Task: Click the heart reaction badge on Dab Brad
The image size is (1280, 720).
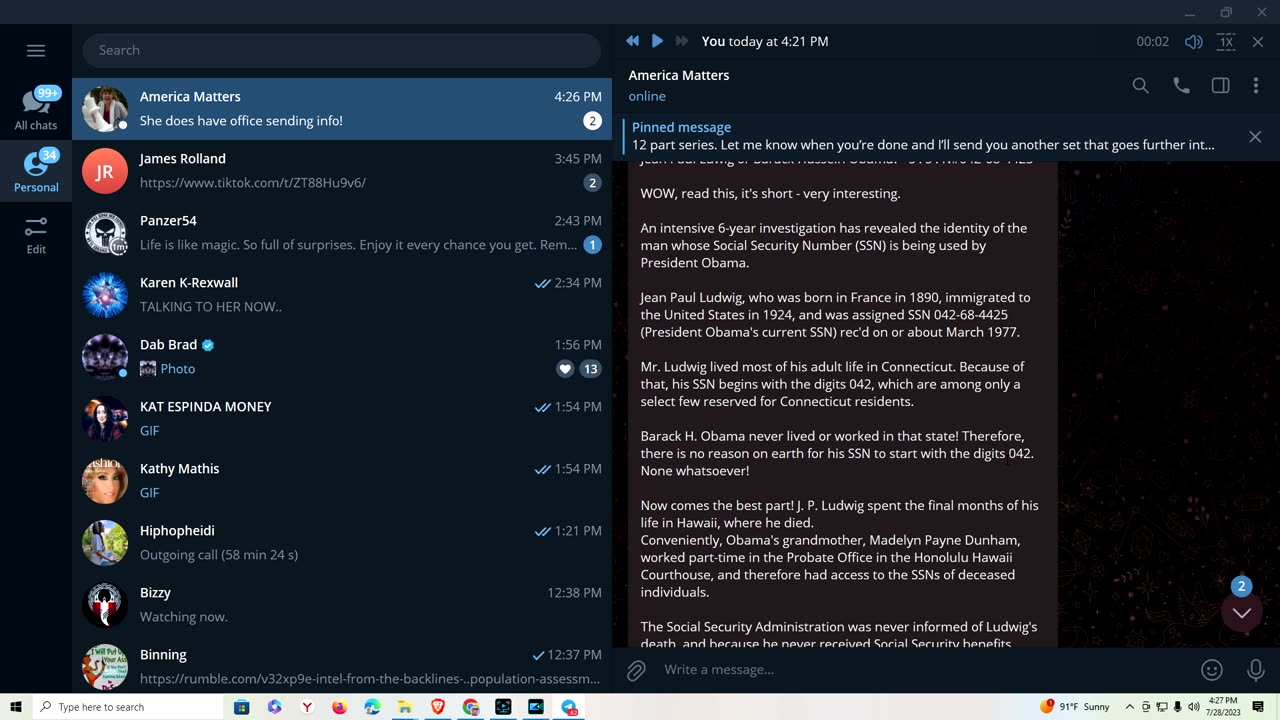Action: pos(565,369)
